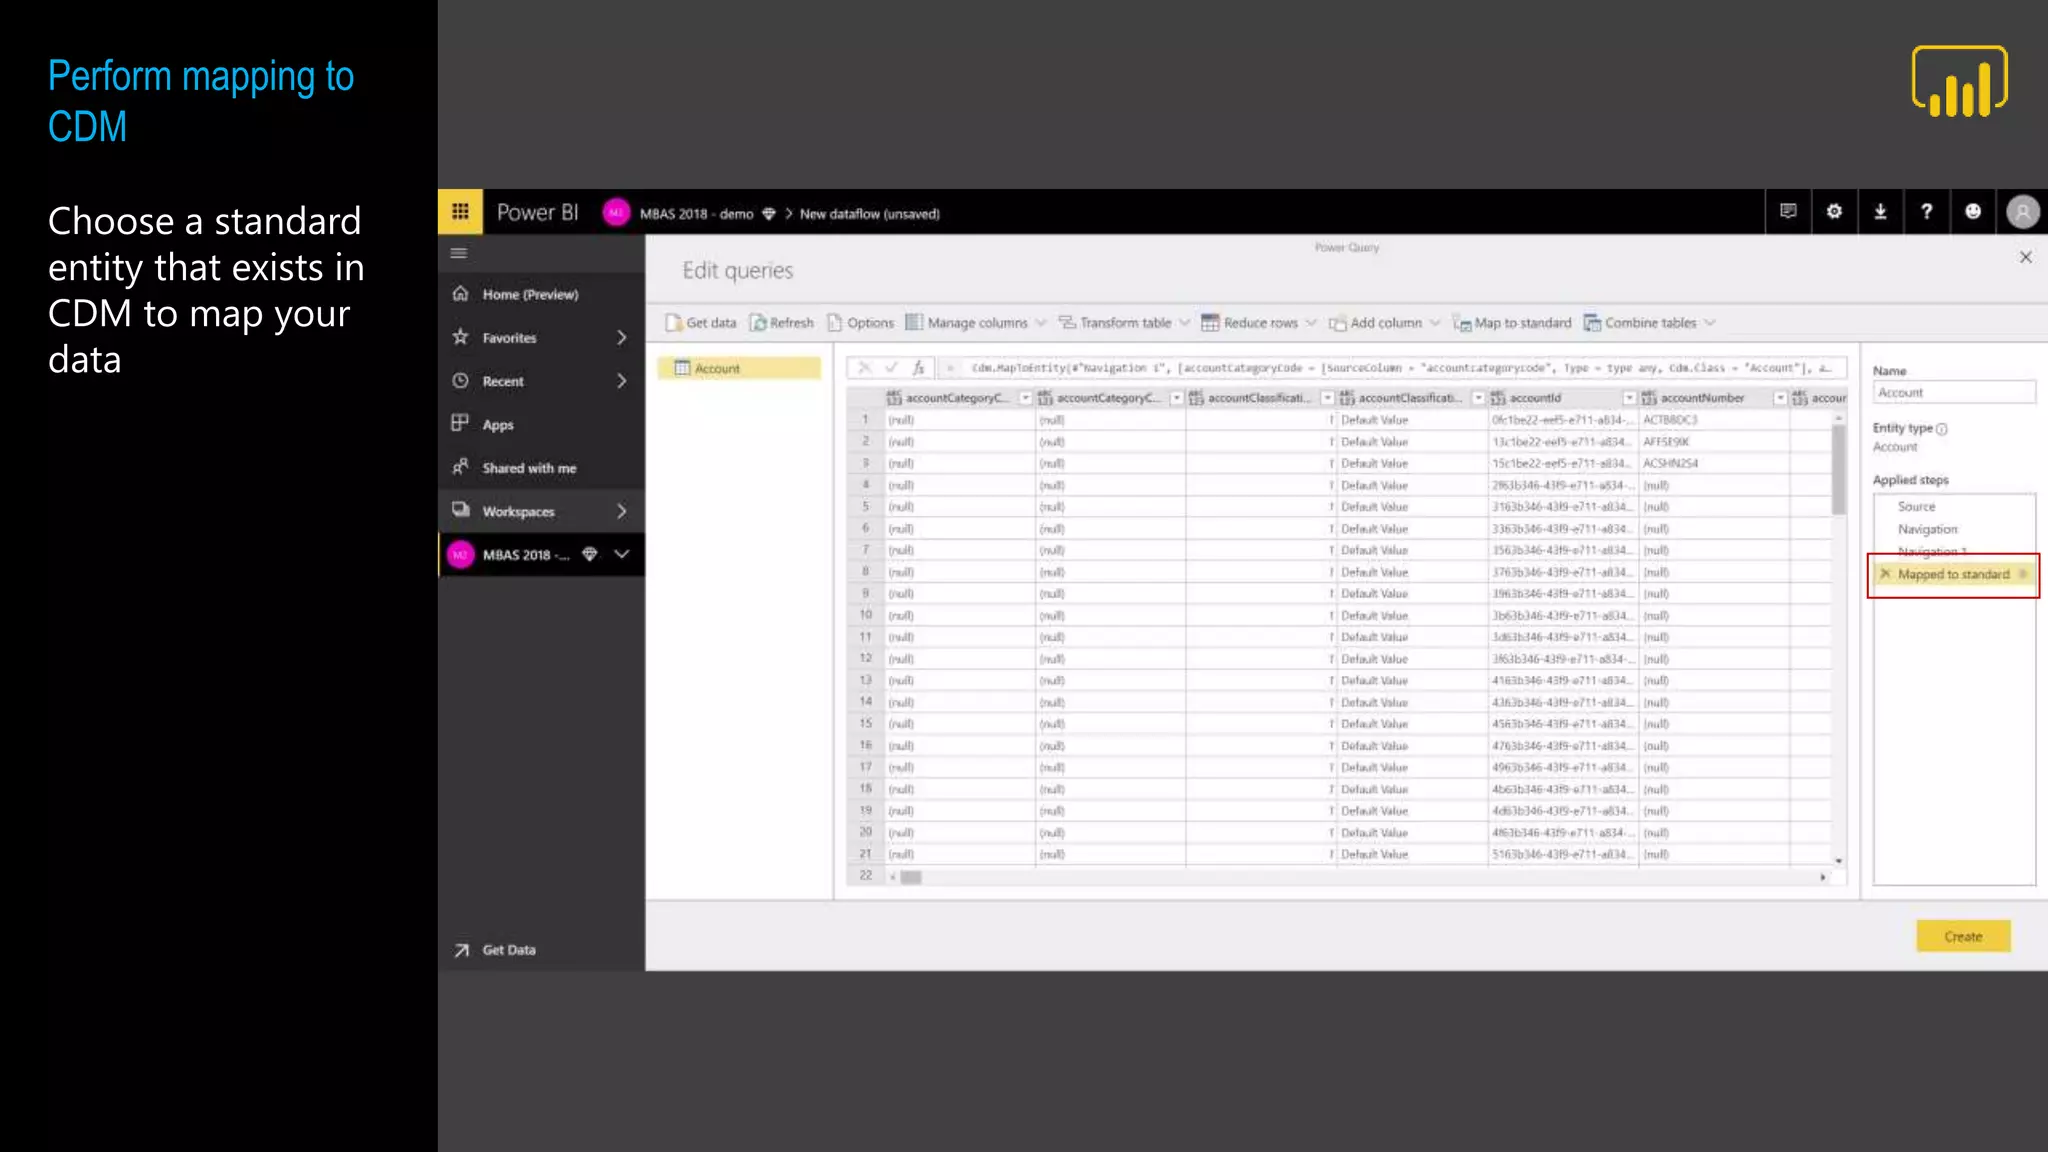
Task: Click the confirm checkmark in formula bar
Action: click(891, 368)
